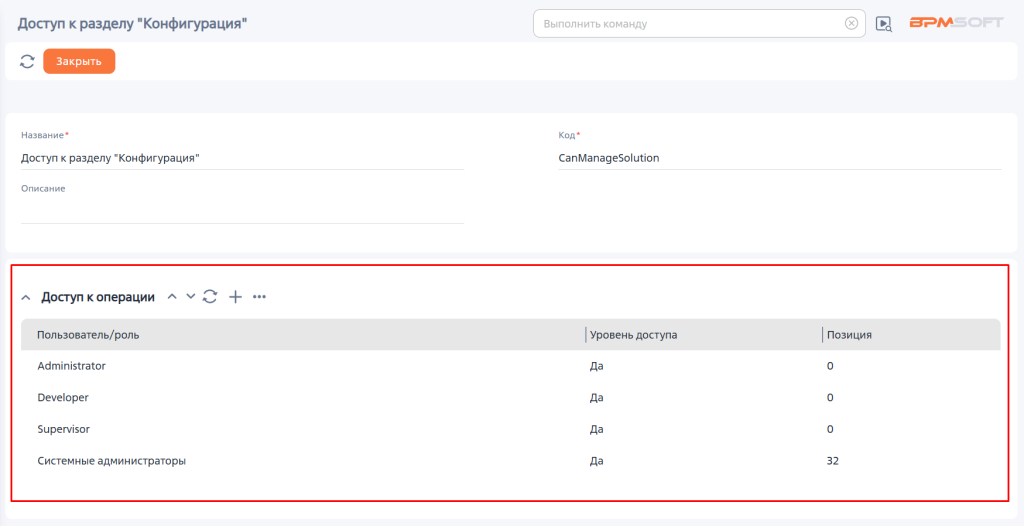Edit the Название field value

[242, 158]
